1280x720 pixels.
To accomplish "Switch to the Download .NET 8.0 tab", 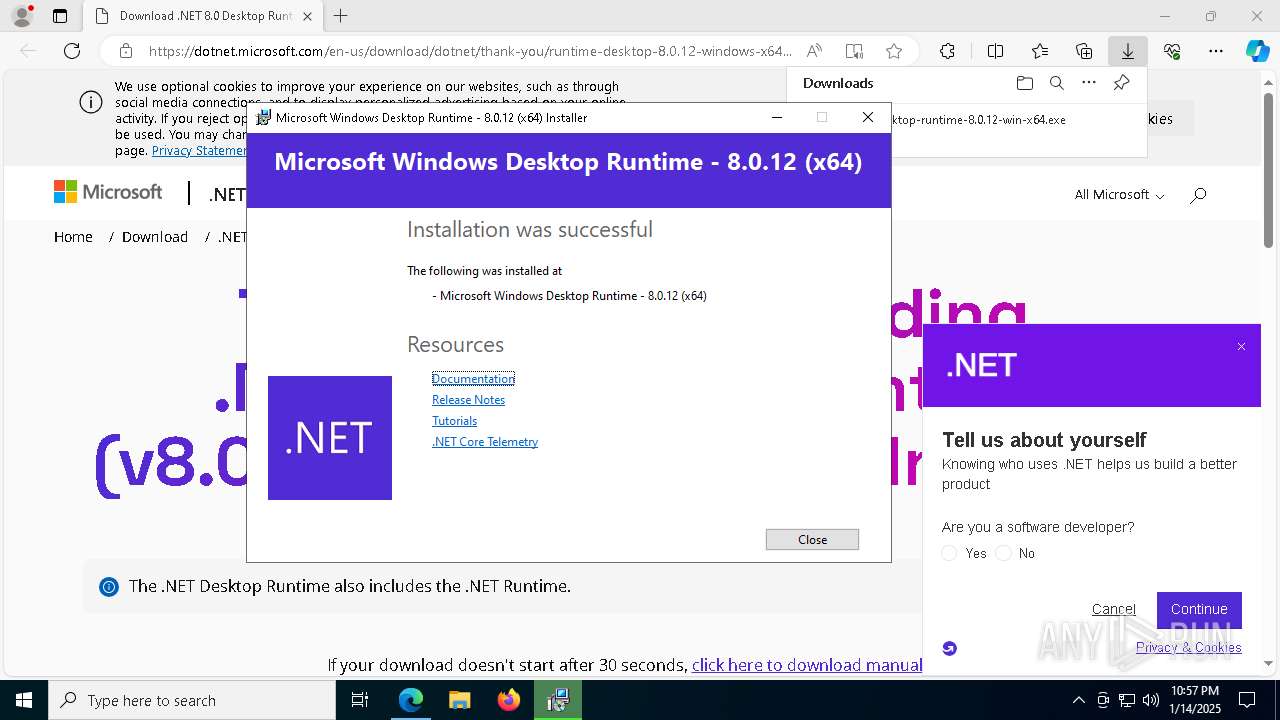I will (x=205, y=16).
